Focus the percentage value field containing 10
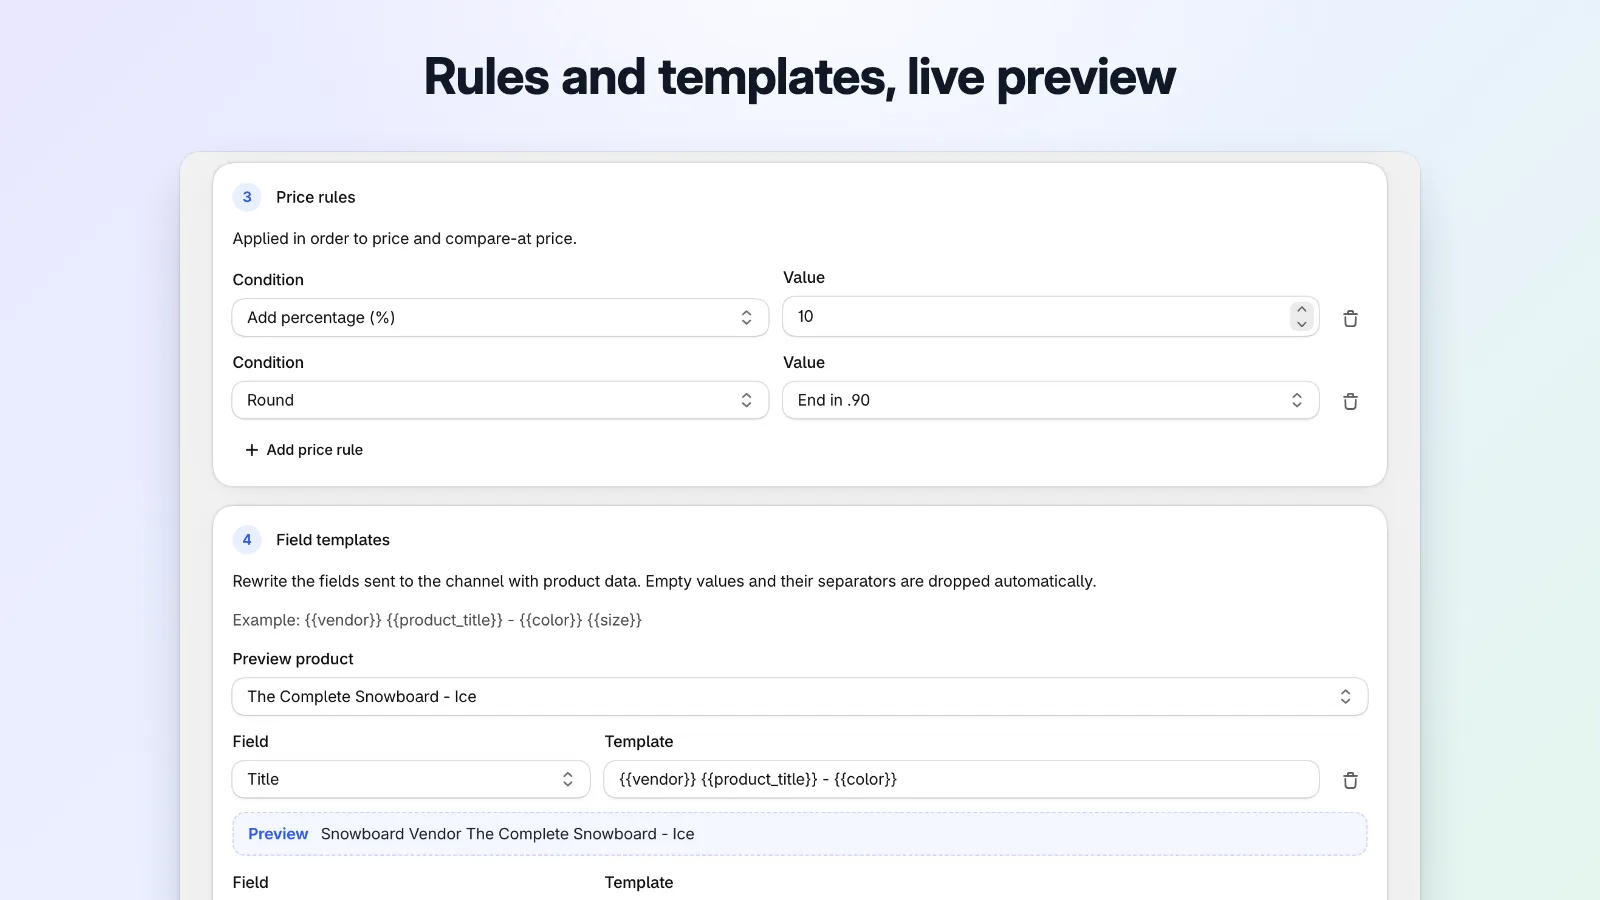This screenshot has height=900, width=1600. pos(1051,316)
